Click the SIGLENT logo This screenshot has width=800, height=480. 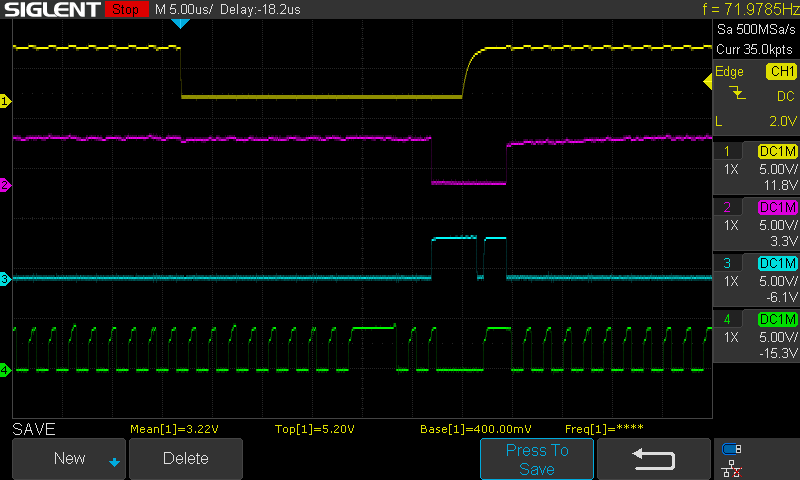(x=52, y=10)
